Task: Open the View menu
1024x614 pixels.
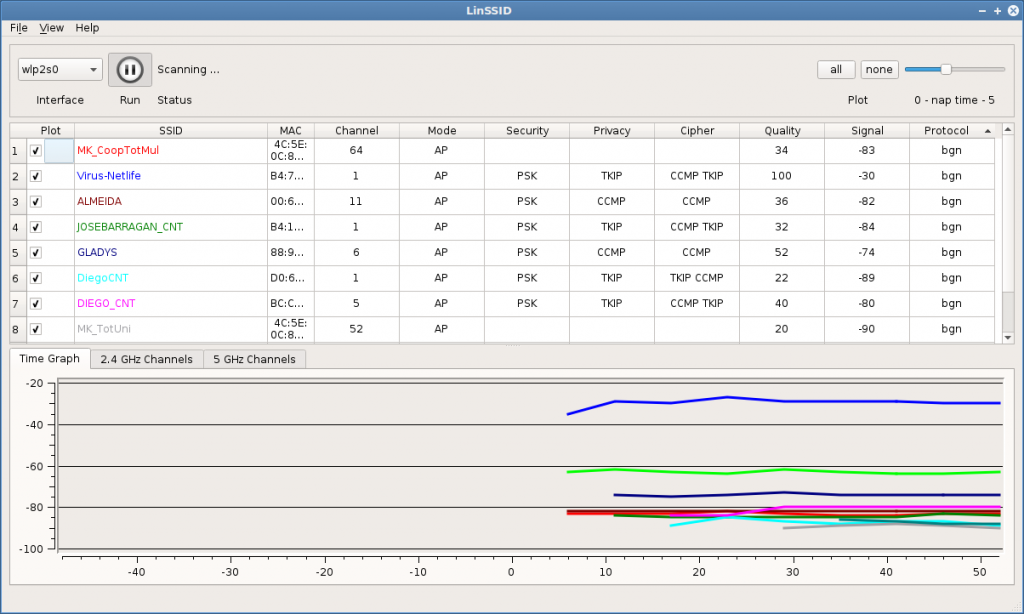Action: [51, 27]
